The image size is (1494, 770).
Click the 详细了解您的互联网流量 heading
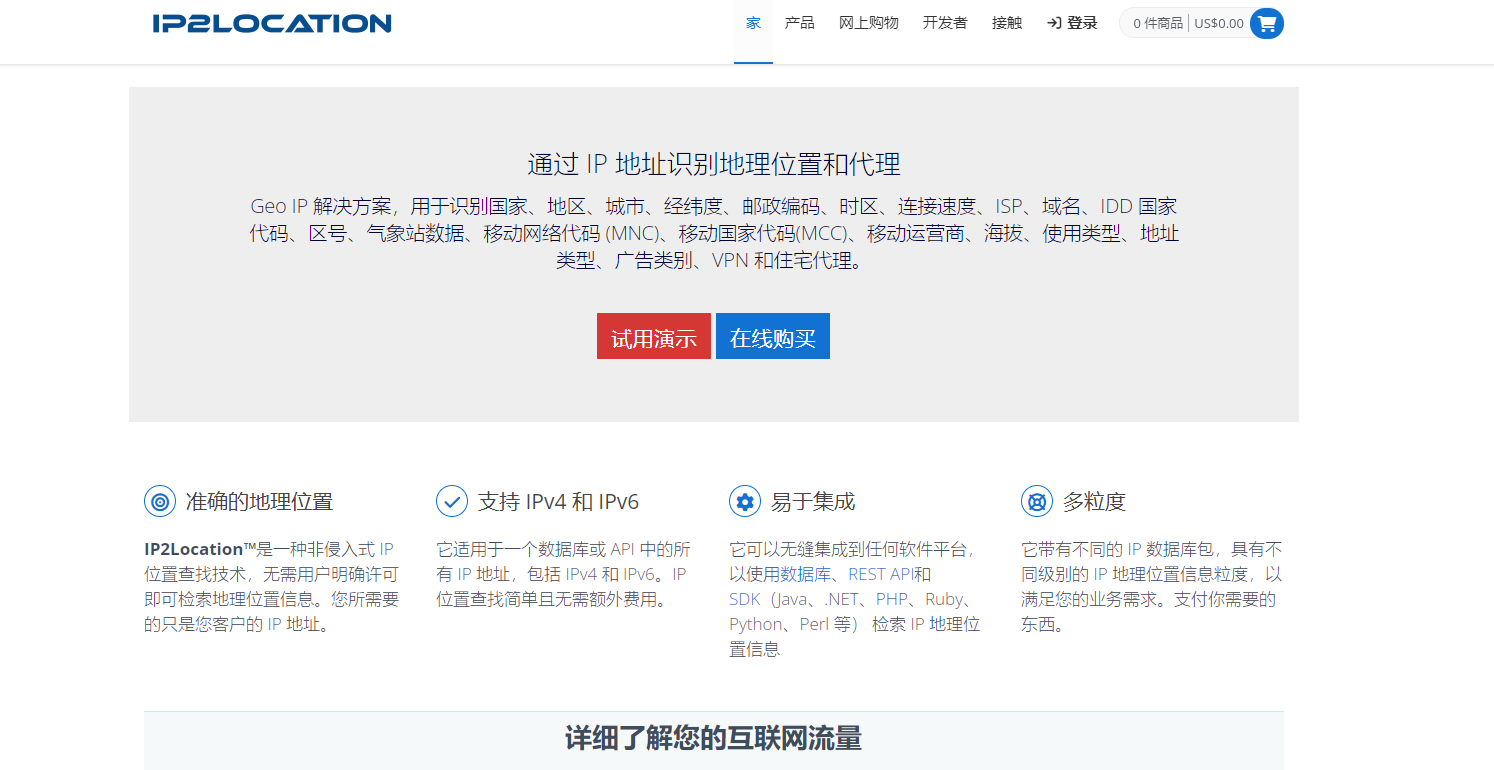(713, 739)
